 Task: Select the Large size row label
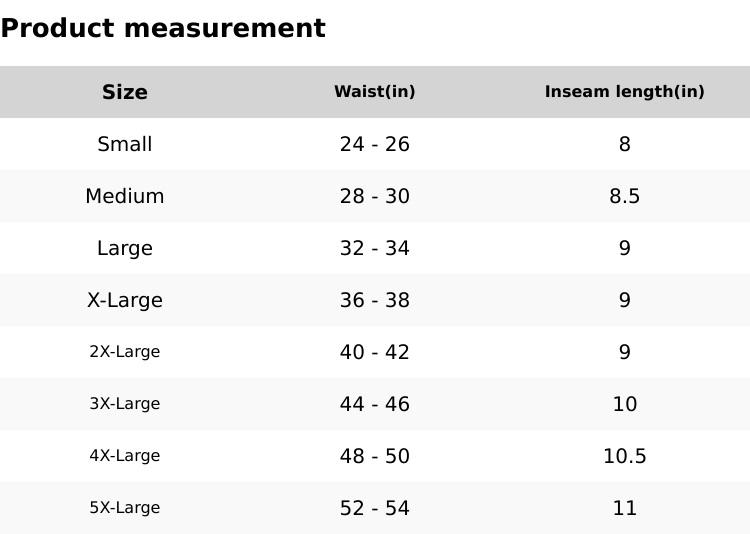point(125,248)
